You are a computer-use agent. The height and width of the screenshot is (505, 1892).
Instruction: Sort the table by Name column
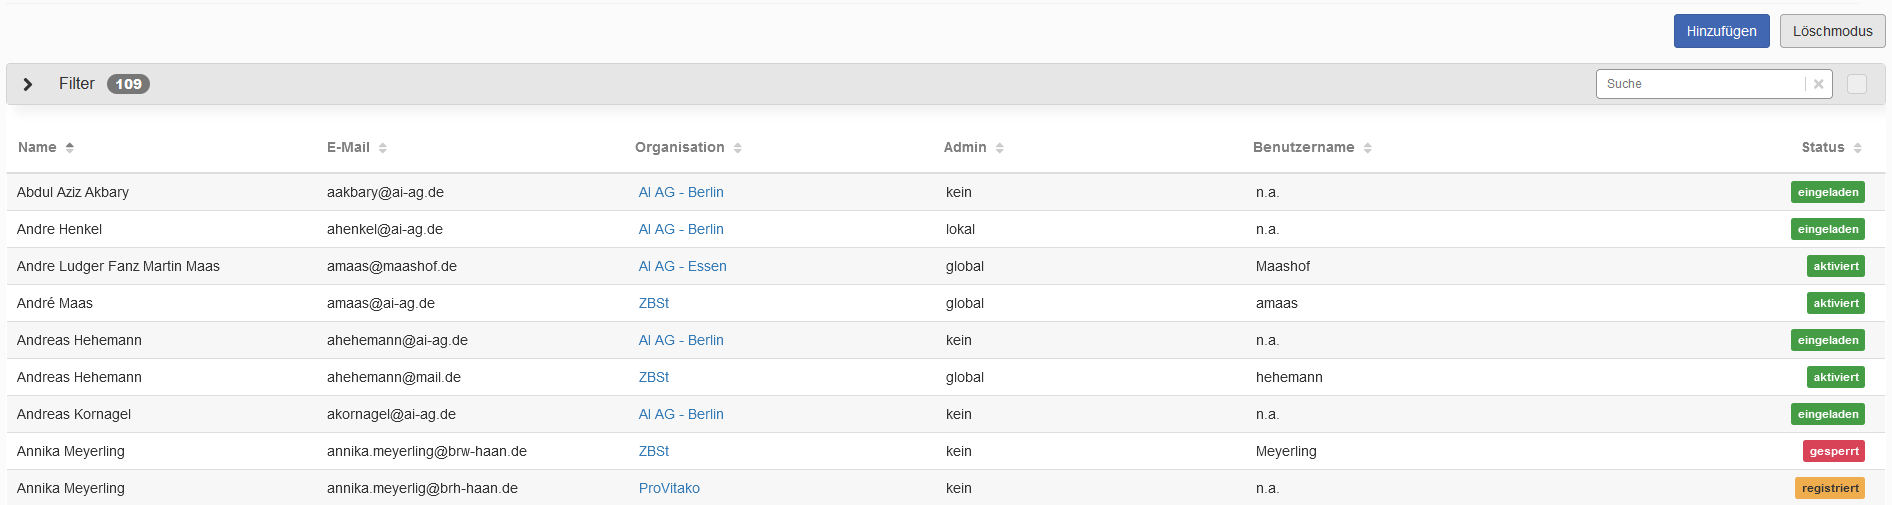pyautogui.click(x=69, y=148)
